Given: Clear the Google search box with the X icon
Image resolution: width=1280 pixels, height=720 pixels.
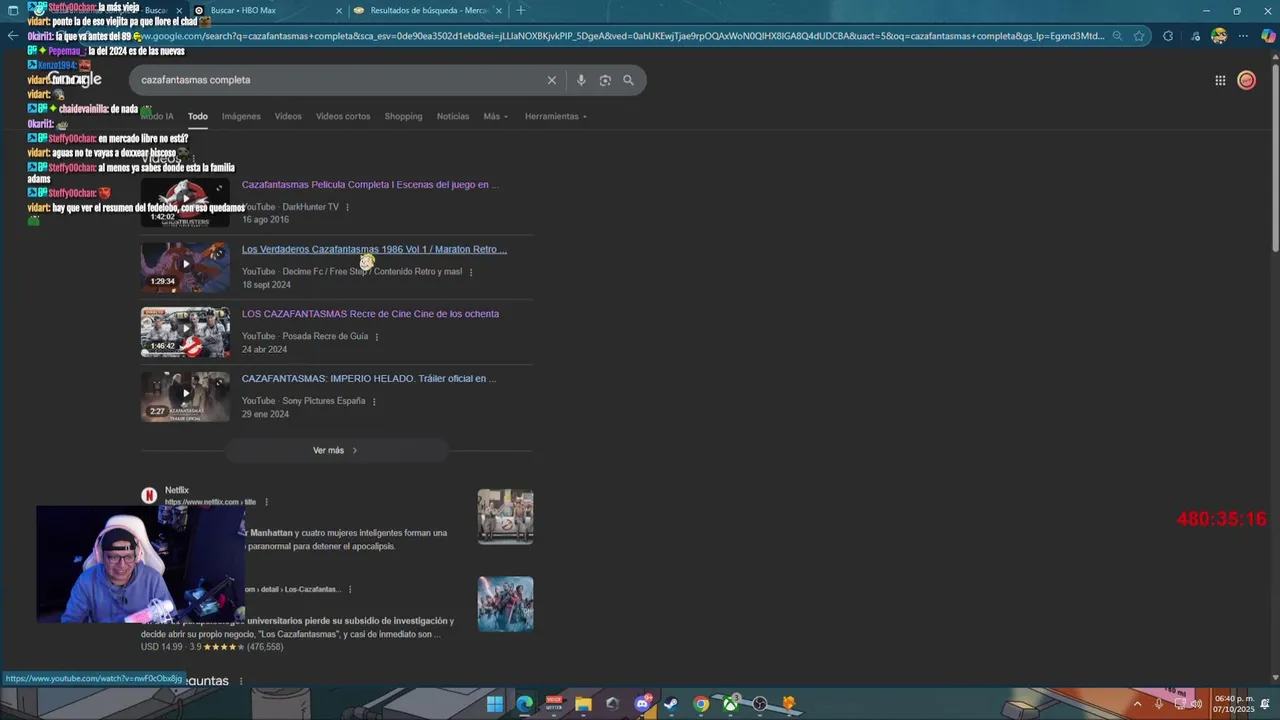Looking at the screenshot, I should coord(551,80).
